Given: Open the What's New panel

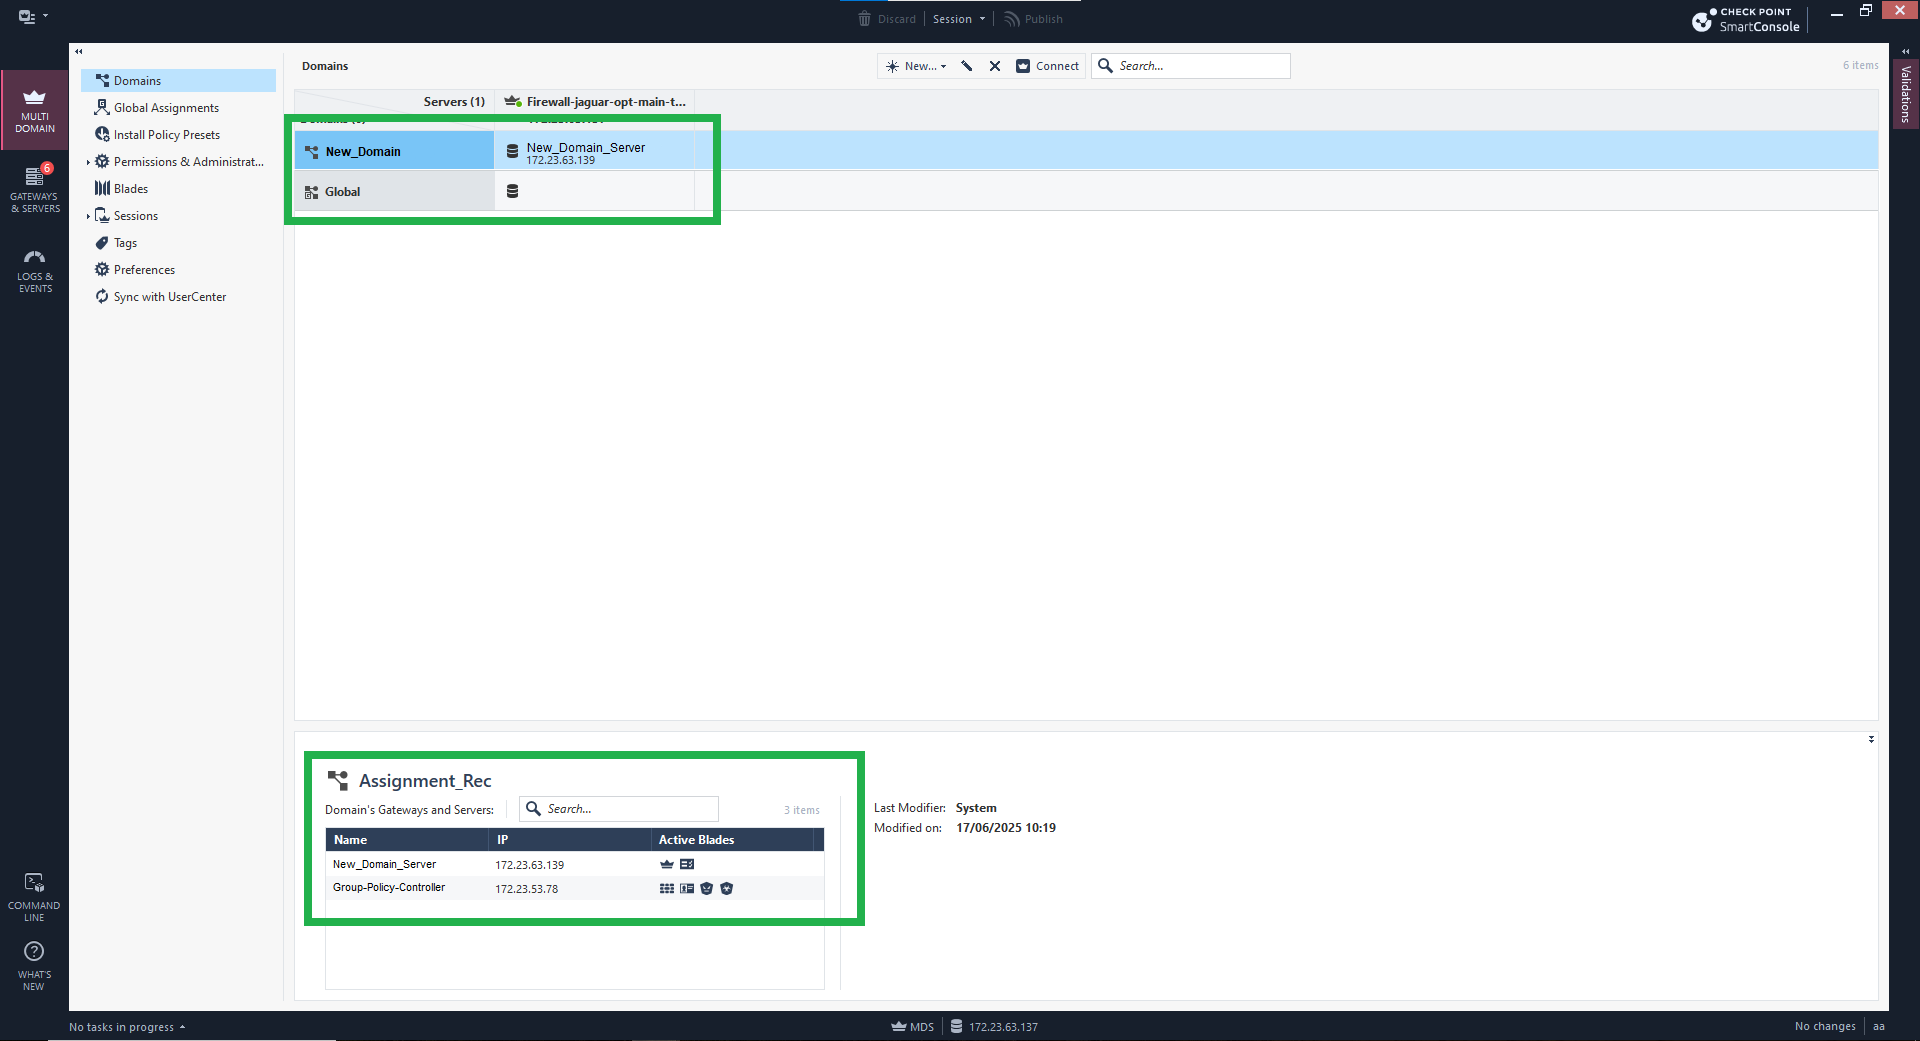Looking at the screenshot, I should click(x=35, y=965).
